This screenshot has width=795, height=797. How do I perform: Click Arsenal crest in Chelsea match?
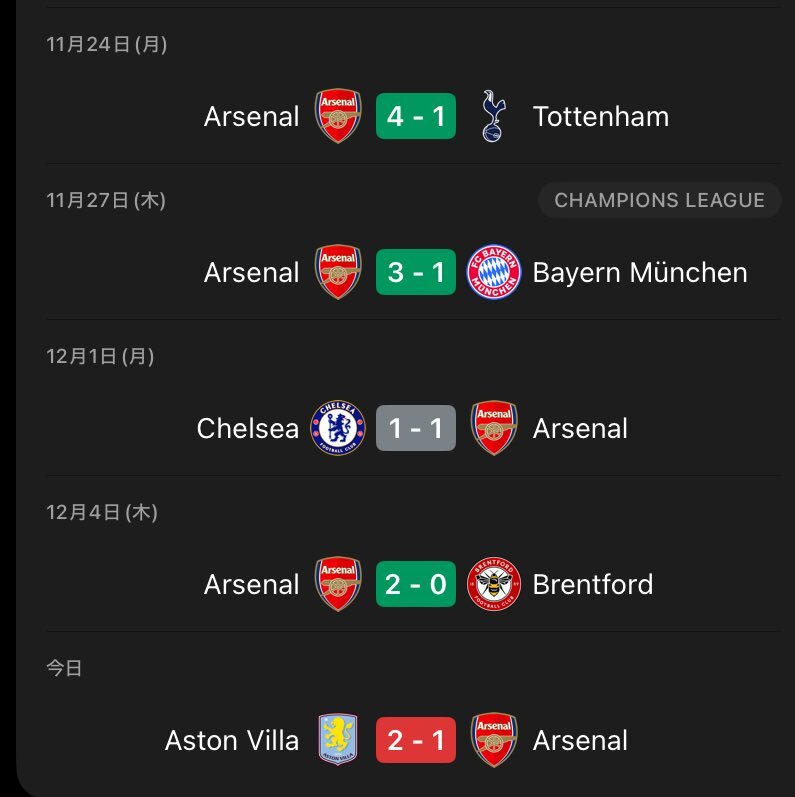click(494, 428)
